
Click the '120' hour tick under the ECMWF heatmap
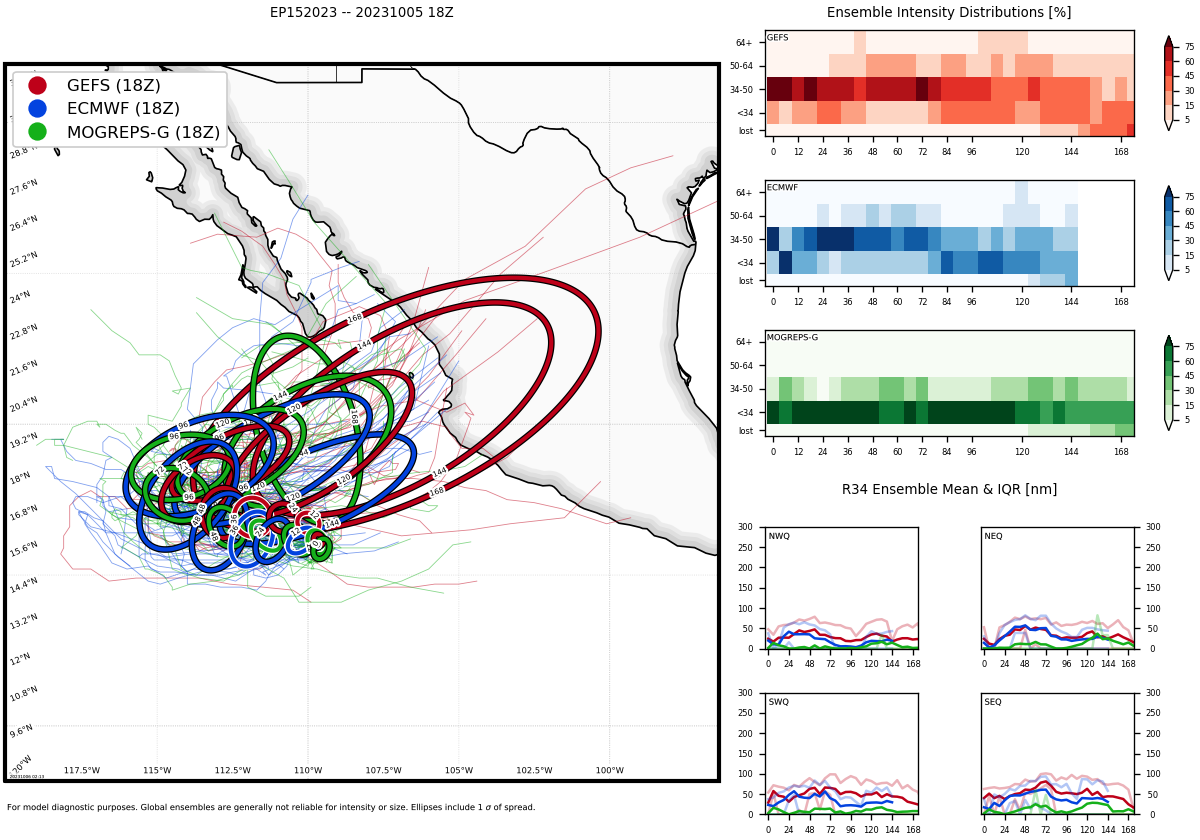1022,301
